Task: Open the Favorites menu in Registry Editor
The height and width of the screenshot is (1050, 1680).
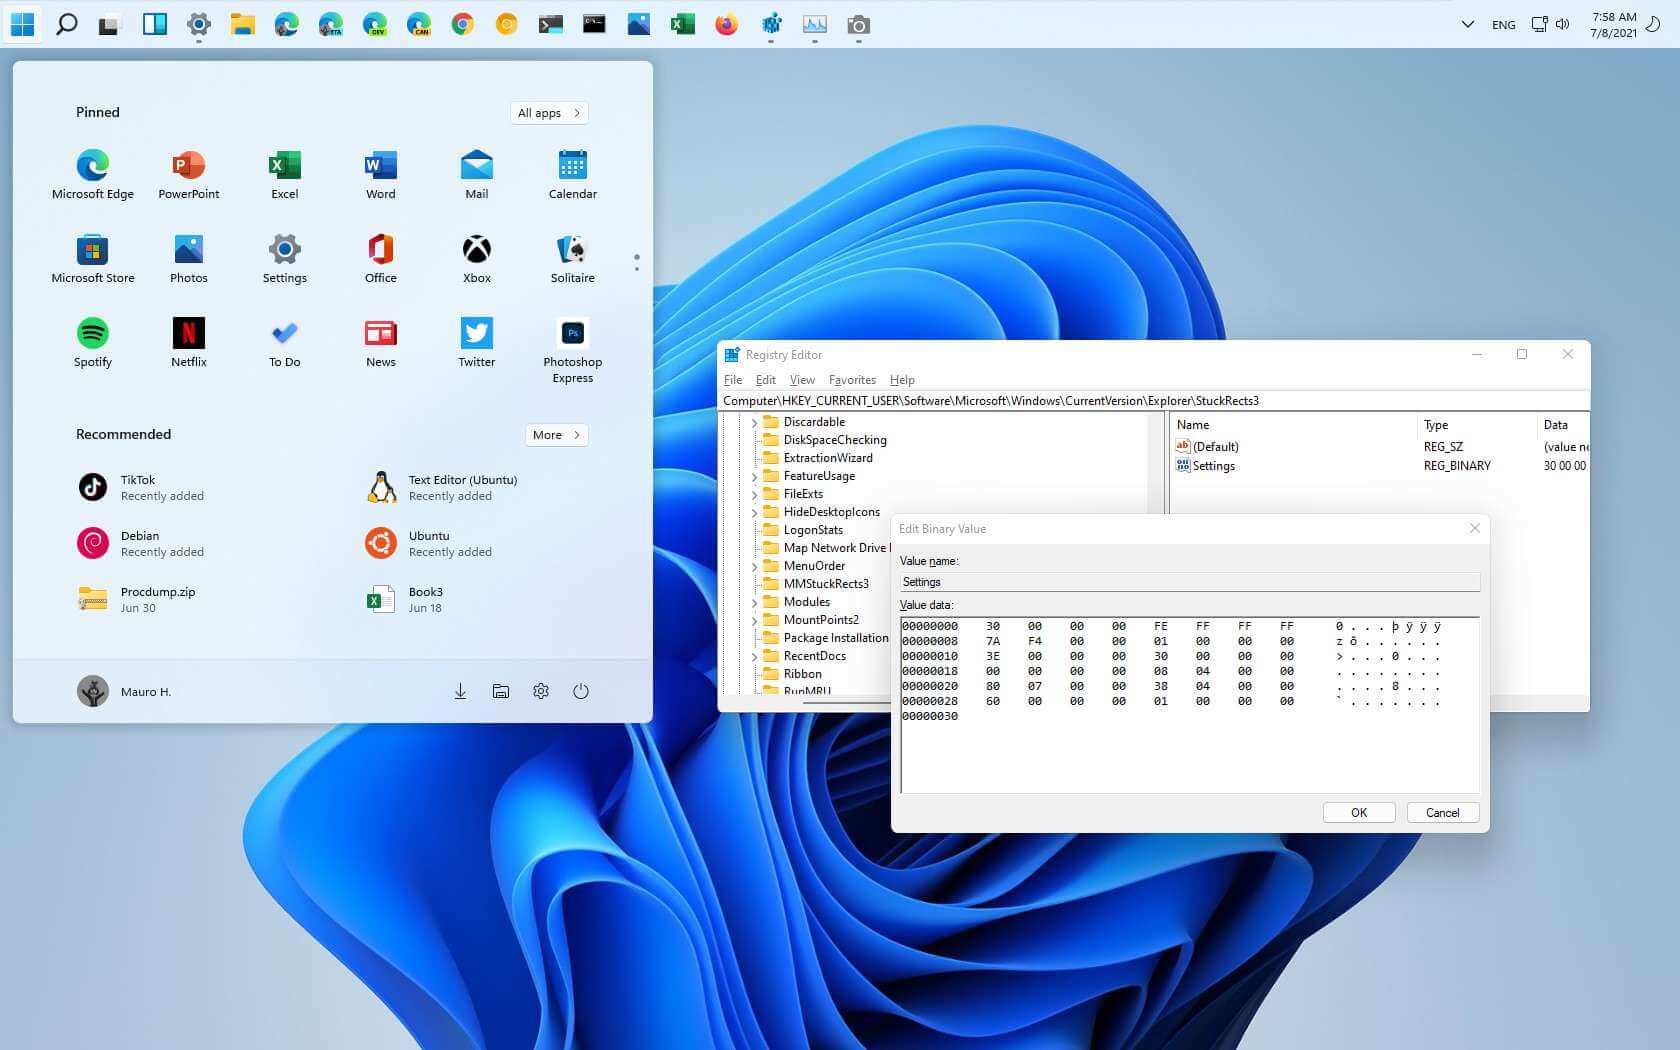Action: point(852,380)
